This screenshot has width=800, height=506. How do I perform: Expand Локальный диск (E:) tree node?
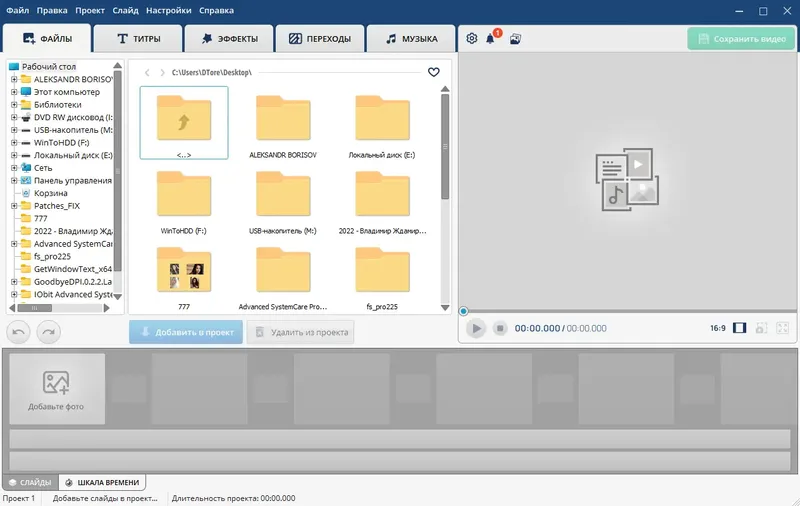pos(14,155)
